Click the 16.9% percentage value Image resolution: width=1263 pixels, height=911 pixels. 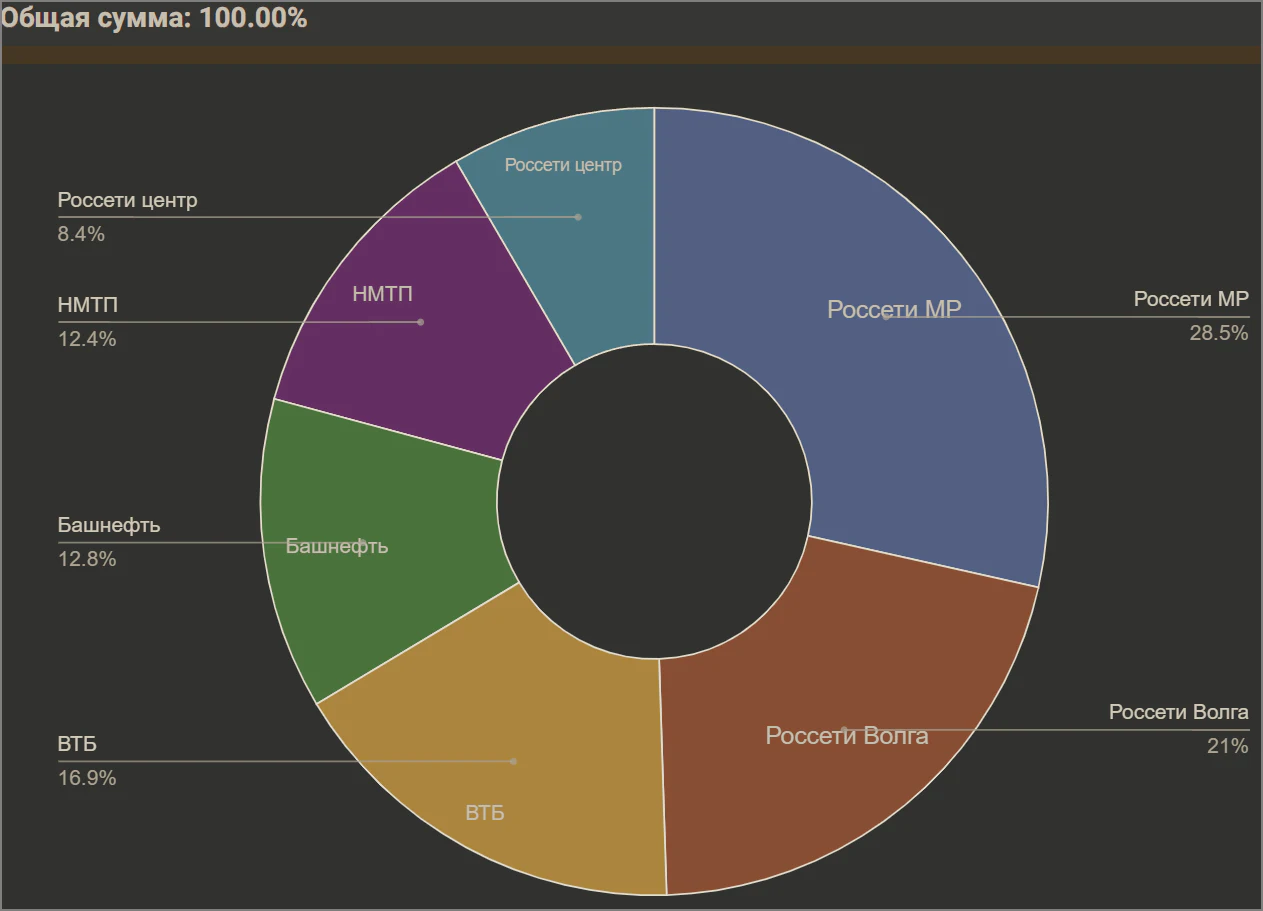click(x=87, y=778)
